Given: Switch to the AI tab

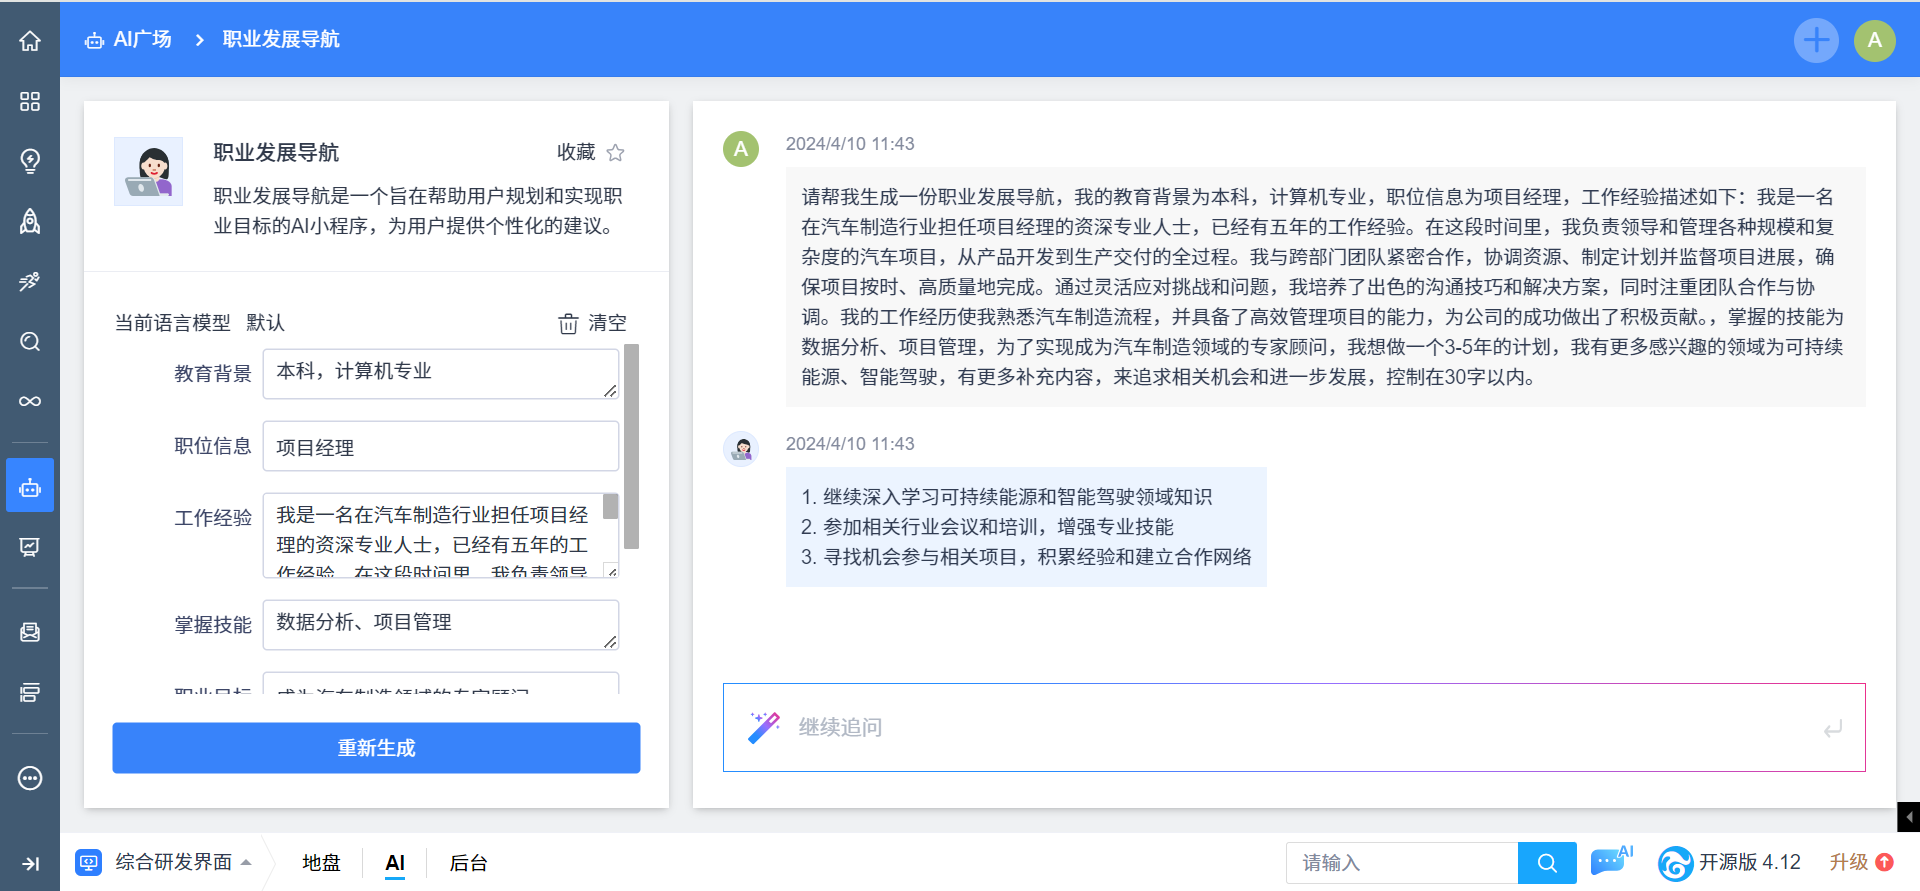Looking at the screenshot, I should click(x=395, y=863).
